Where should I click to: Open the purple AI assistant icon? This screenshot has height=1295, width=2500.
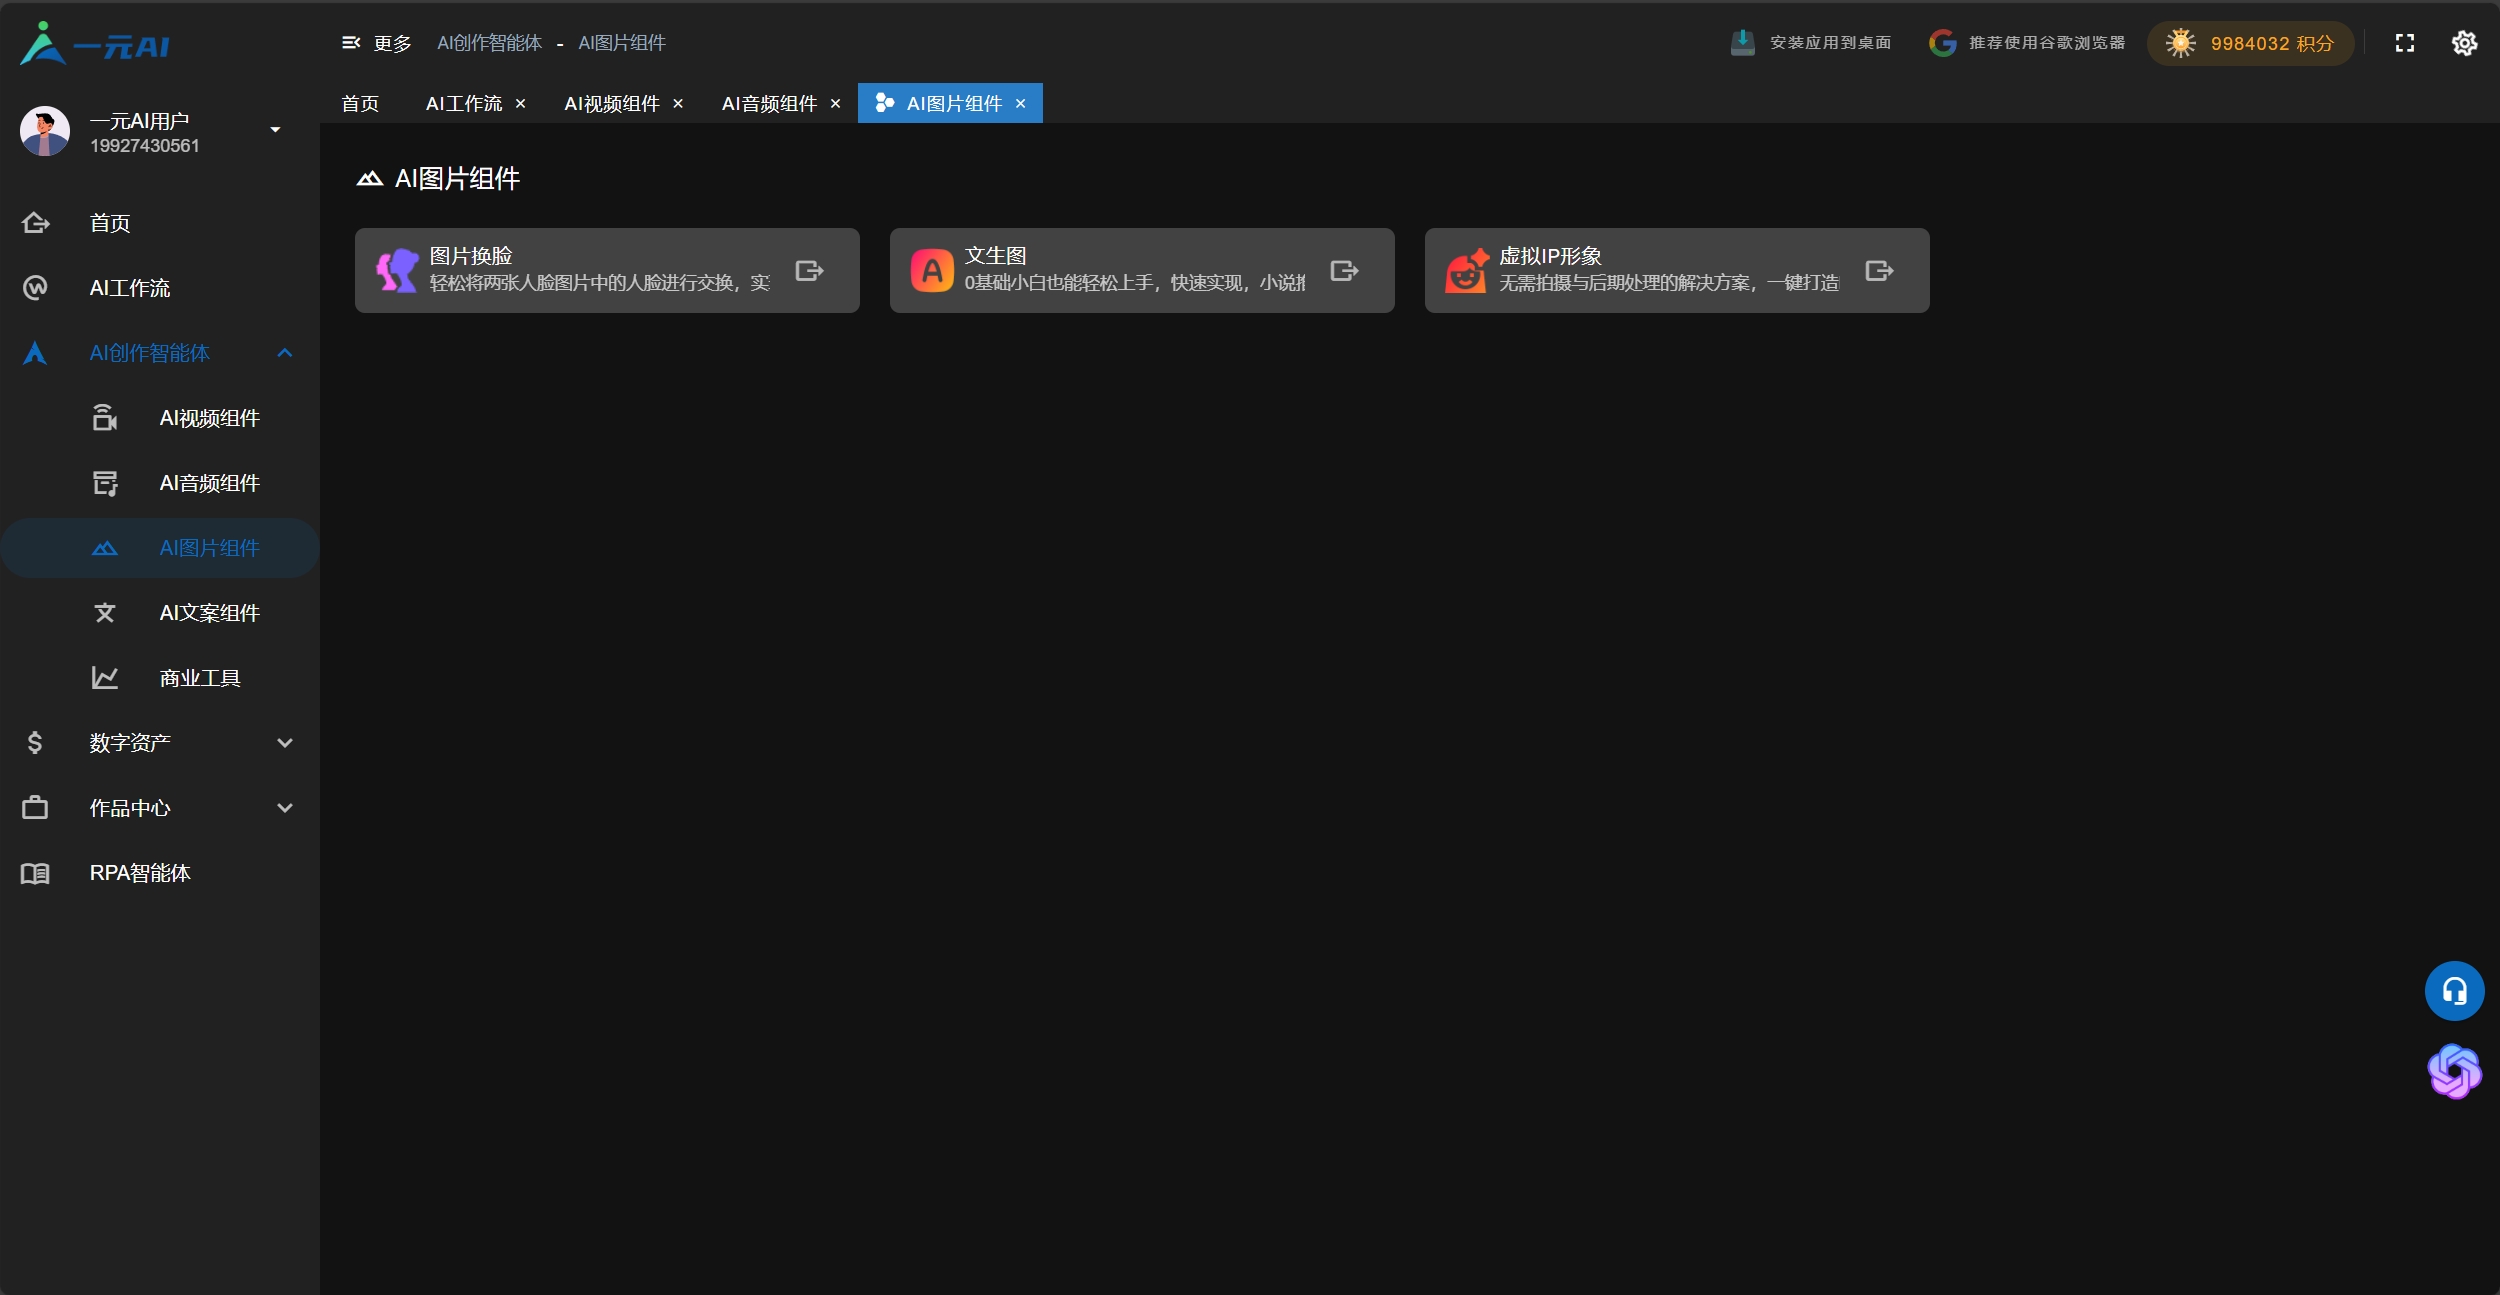pos(2454,1071)
